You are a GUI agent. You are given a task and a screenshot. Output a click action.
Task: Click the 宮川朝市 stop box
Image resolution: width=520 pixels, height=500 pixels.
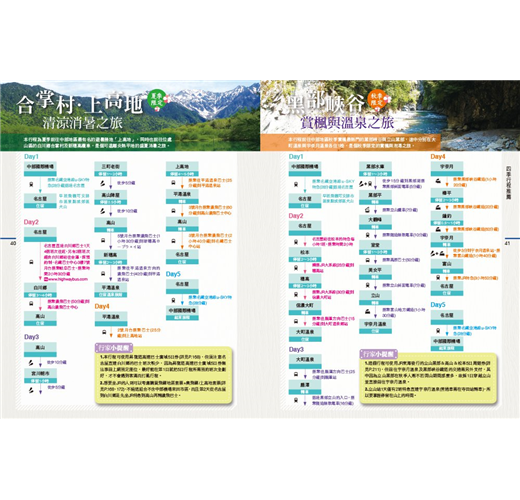40,376
